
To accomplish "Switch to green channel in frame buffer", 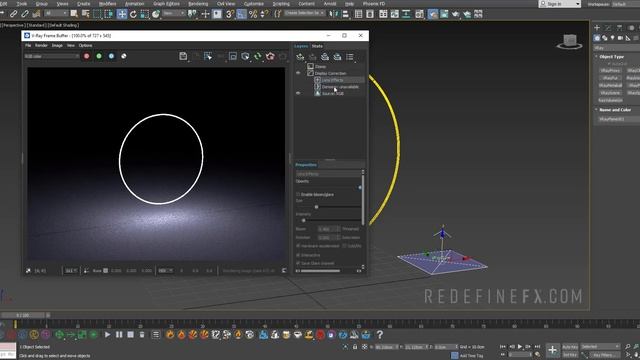I will point(99,56).
